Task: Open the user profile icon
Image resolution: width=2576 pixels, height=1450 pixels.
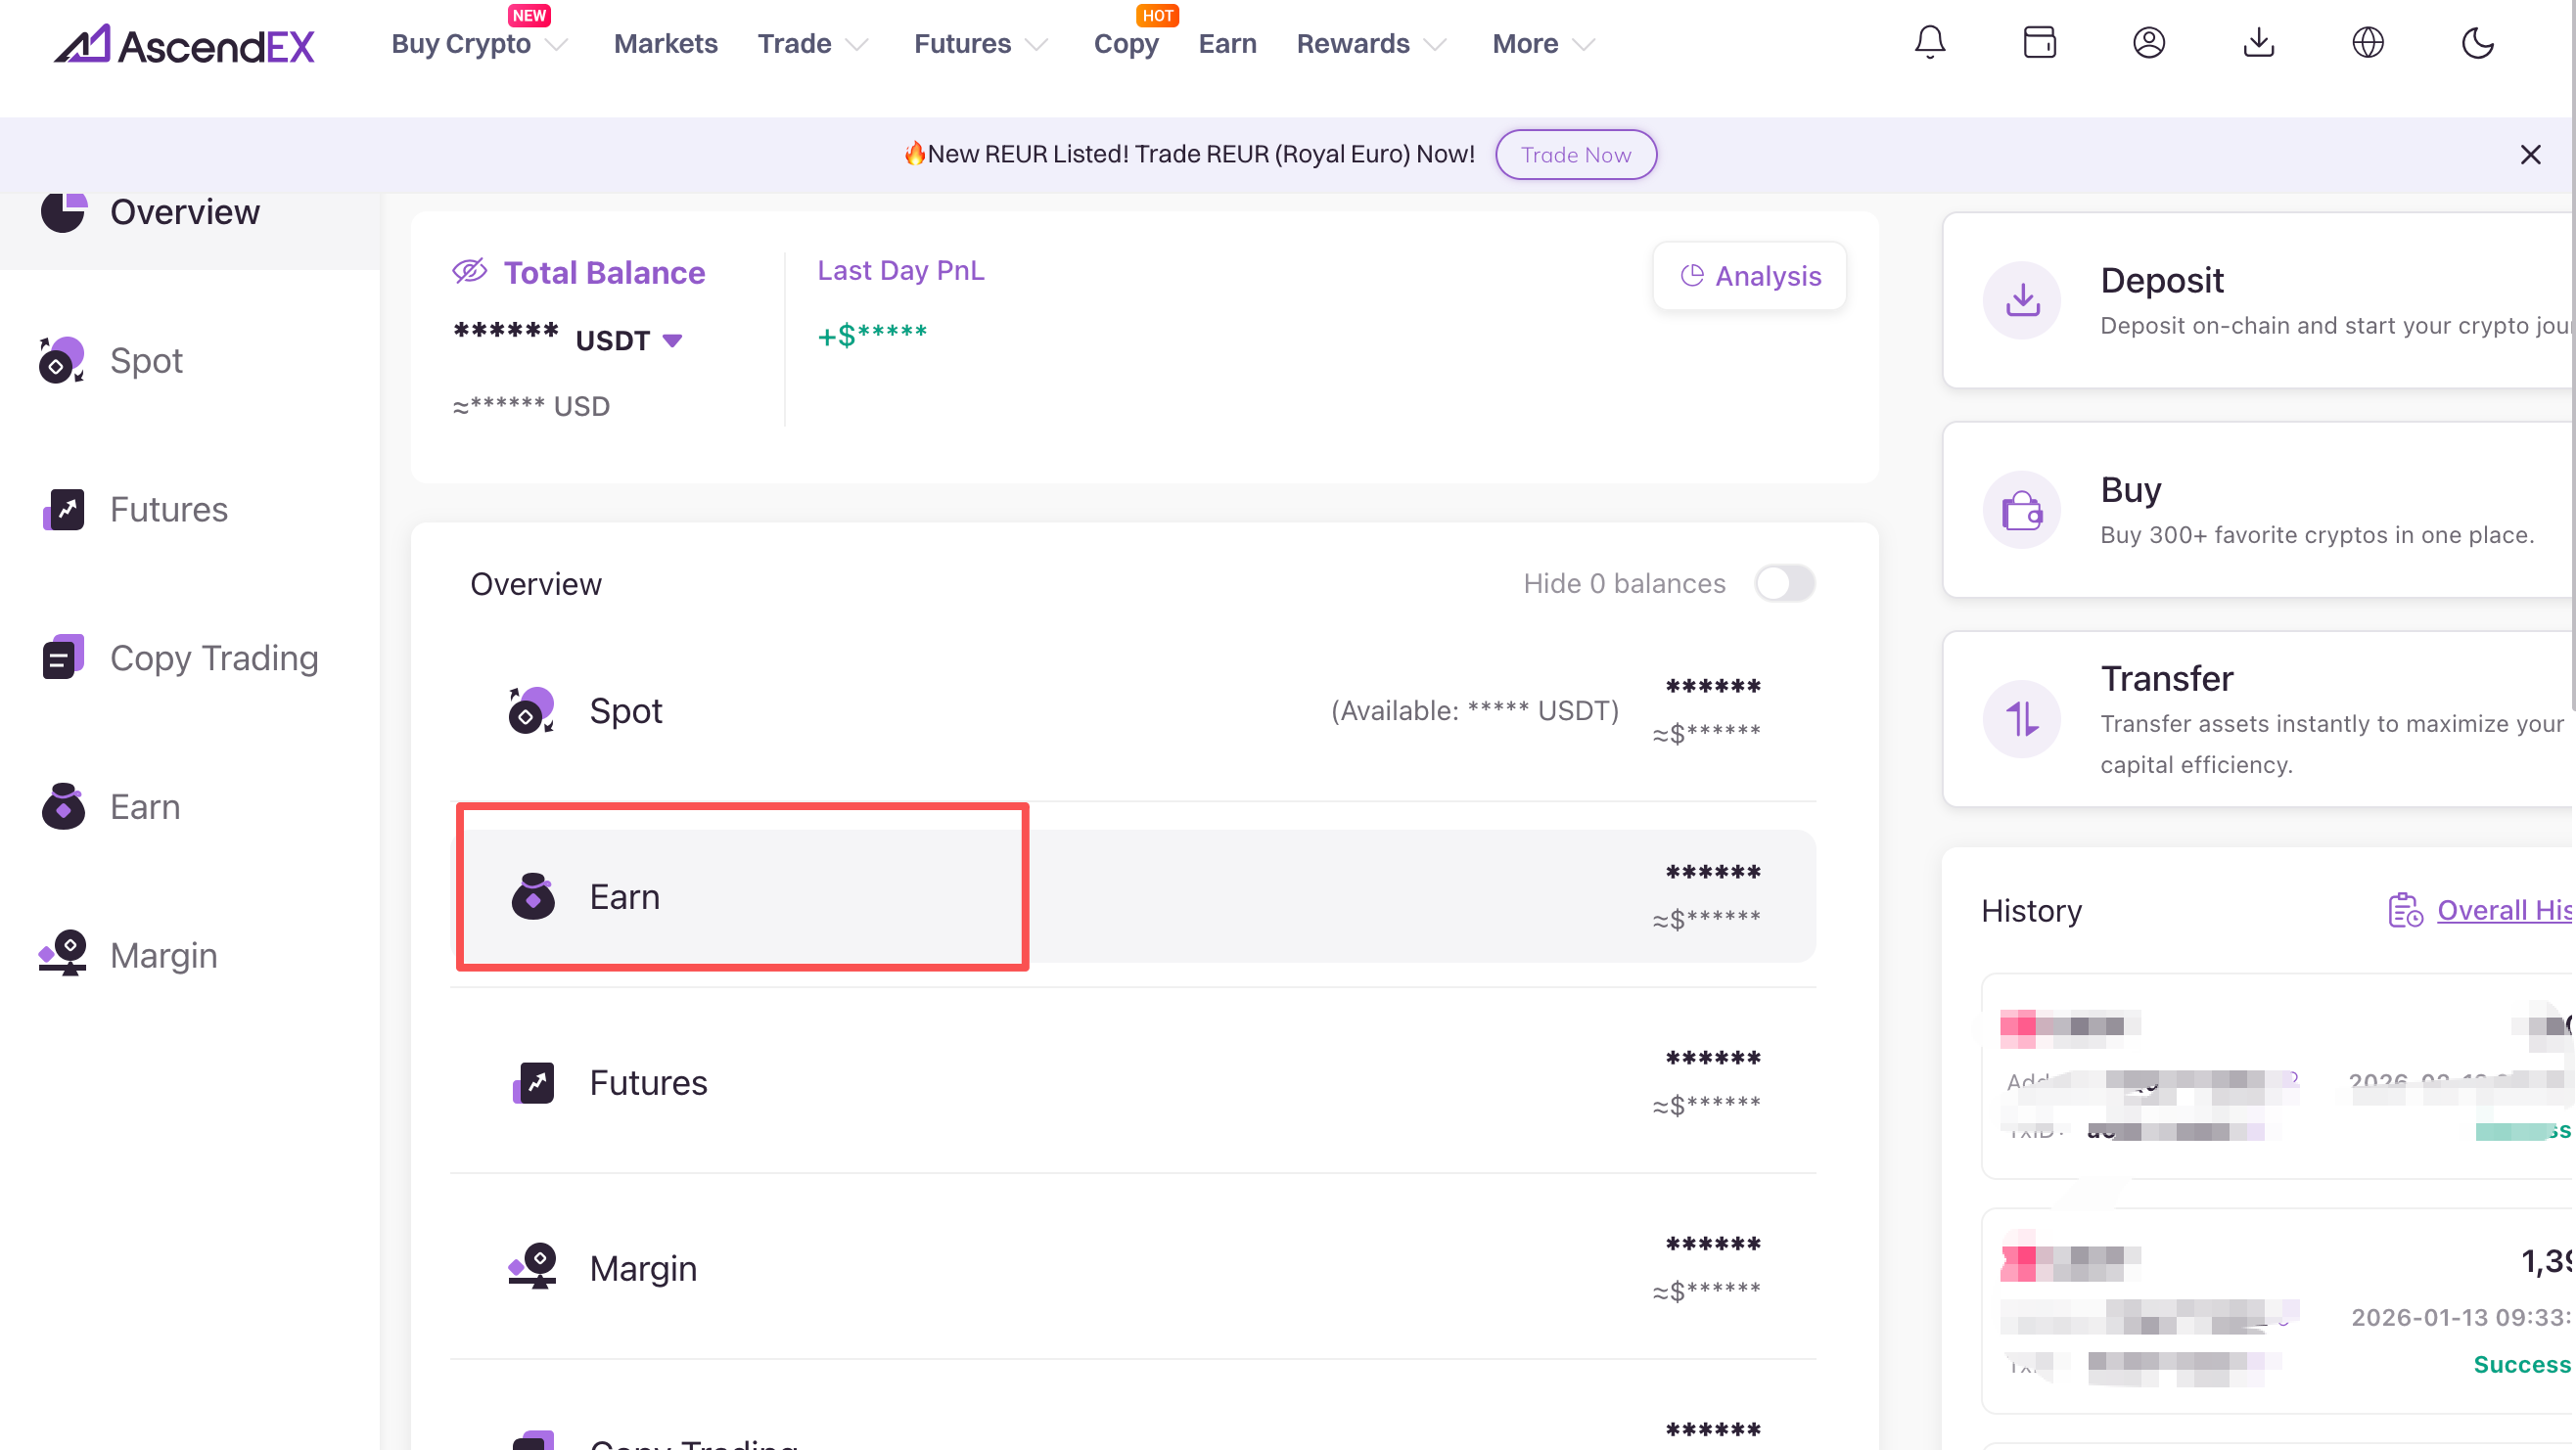Action: pyautogui.click(x=2148, y=43)
